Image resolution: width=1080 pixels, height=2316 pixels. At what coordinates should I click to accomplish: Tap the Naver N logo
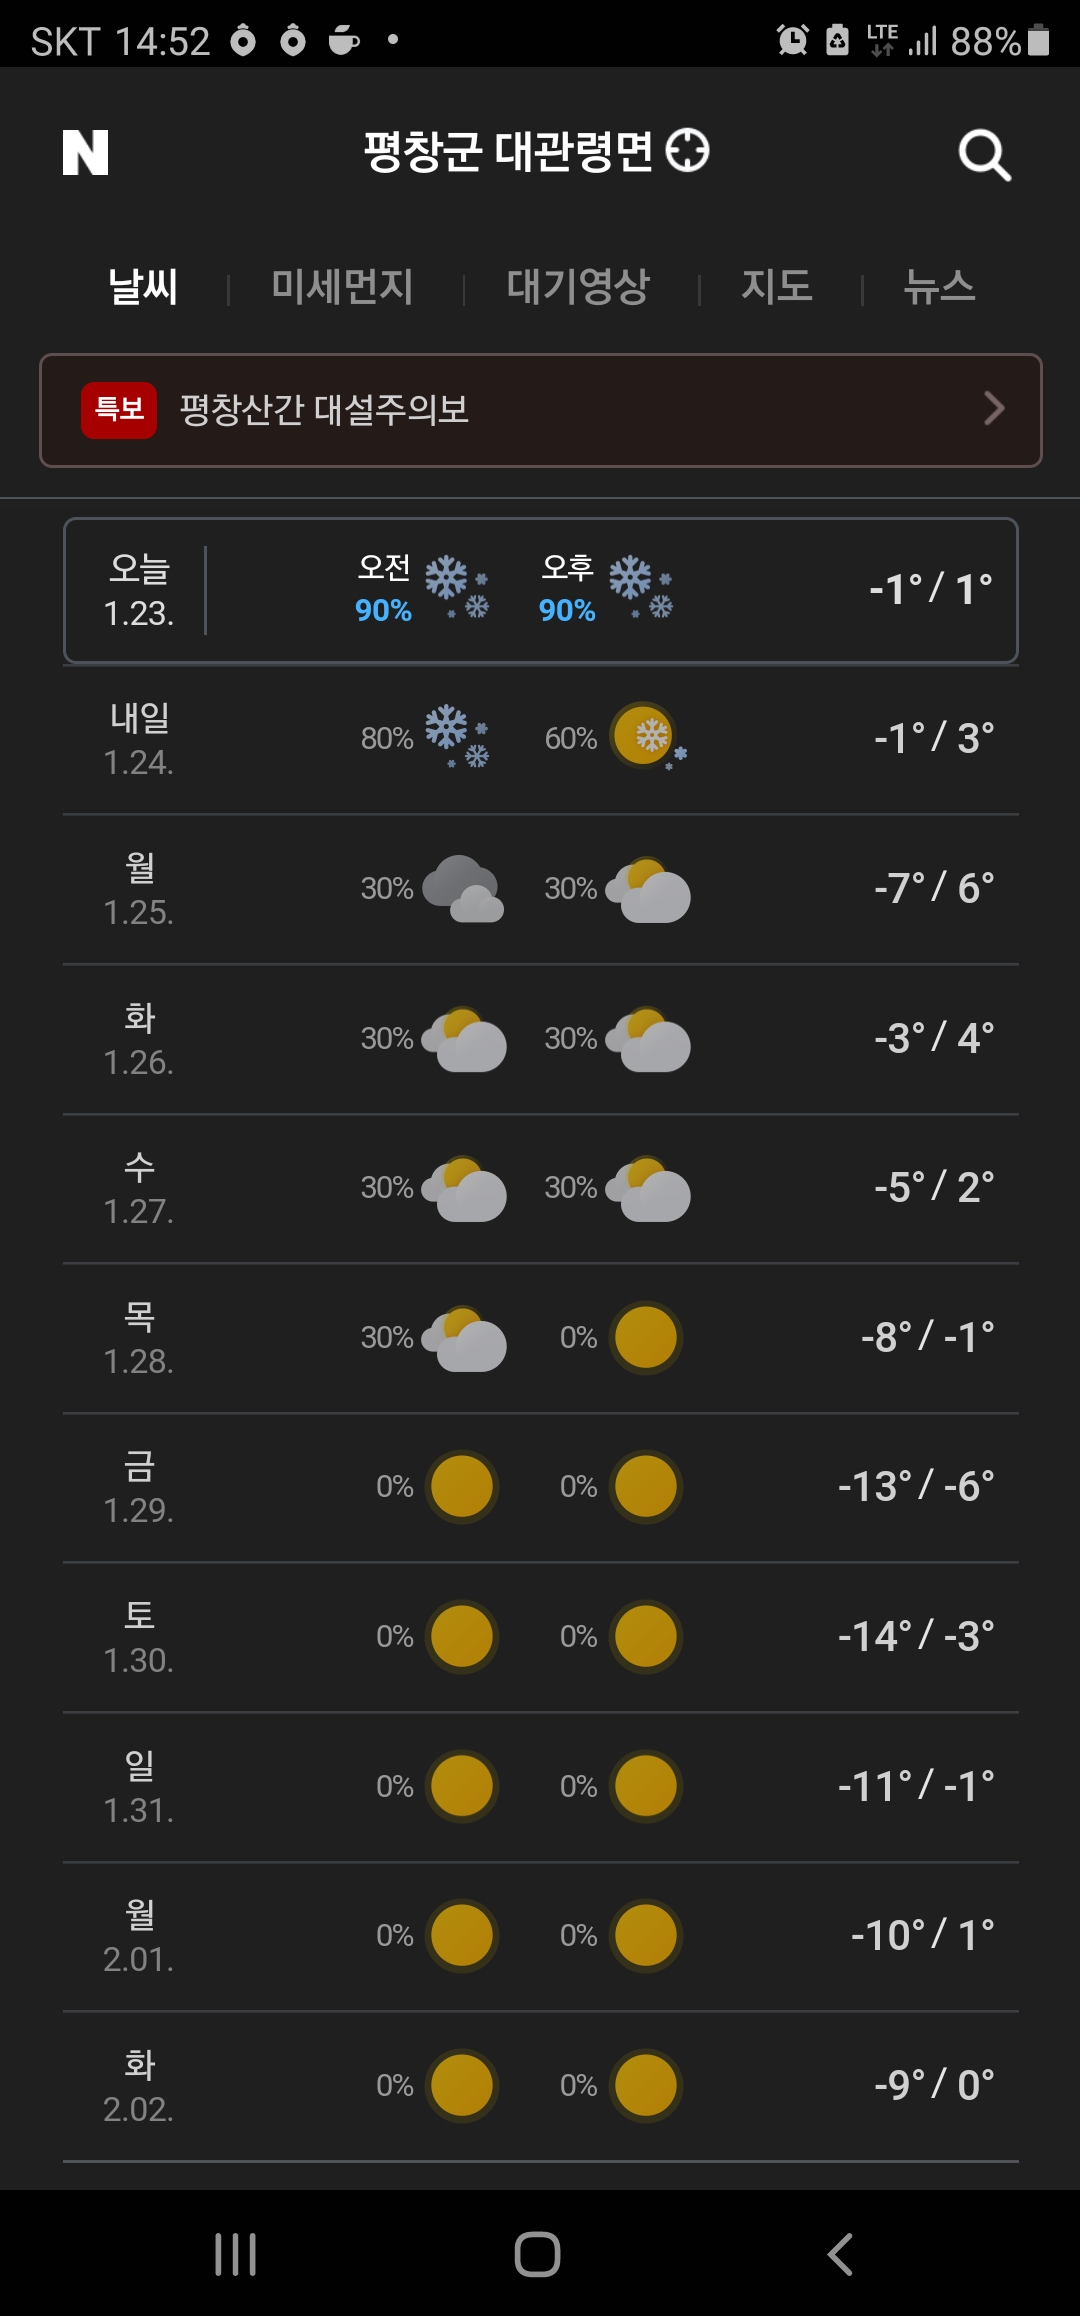pyautogui.click(x=86, y=153)
